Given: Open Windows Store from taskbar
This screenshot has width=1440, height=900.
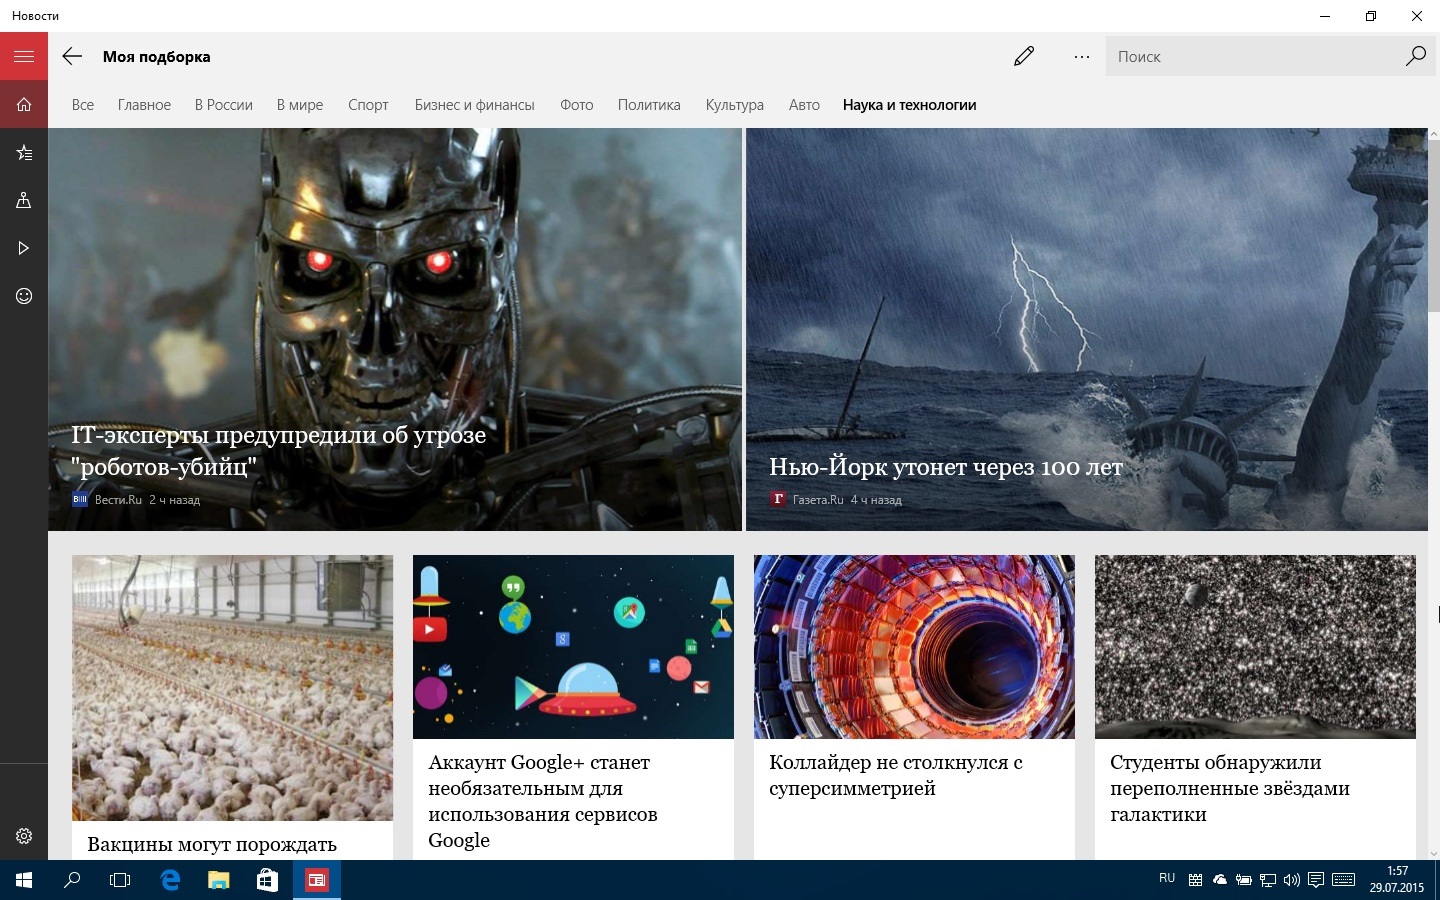Looking at the screenshot, I should (267, 880).
